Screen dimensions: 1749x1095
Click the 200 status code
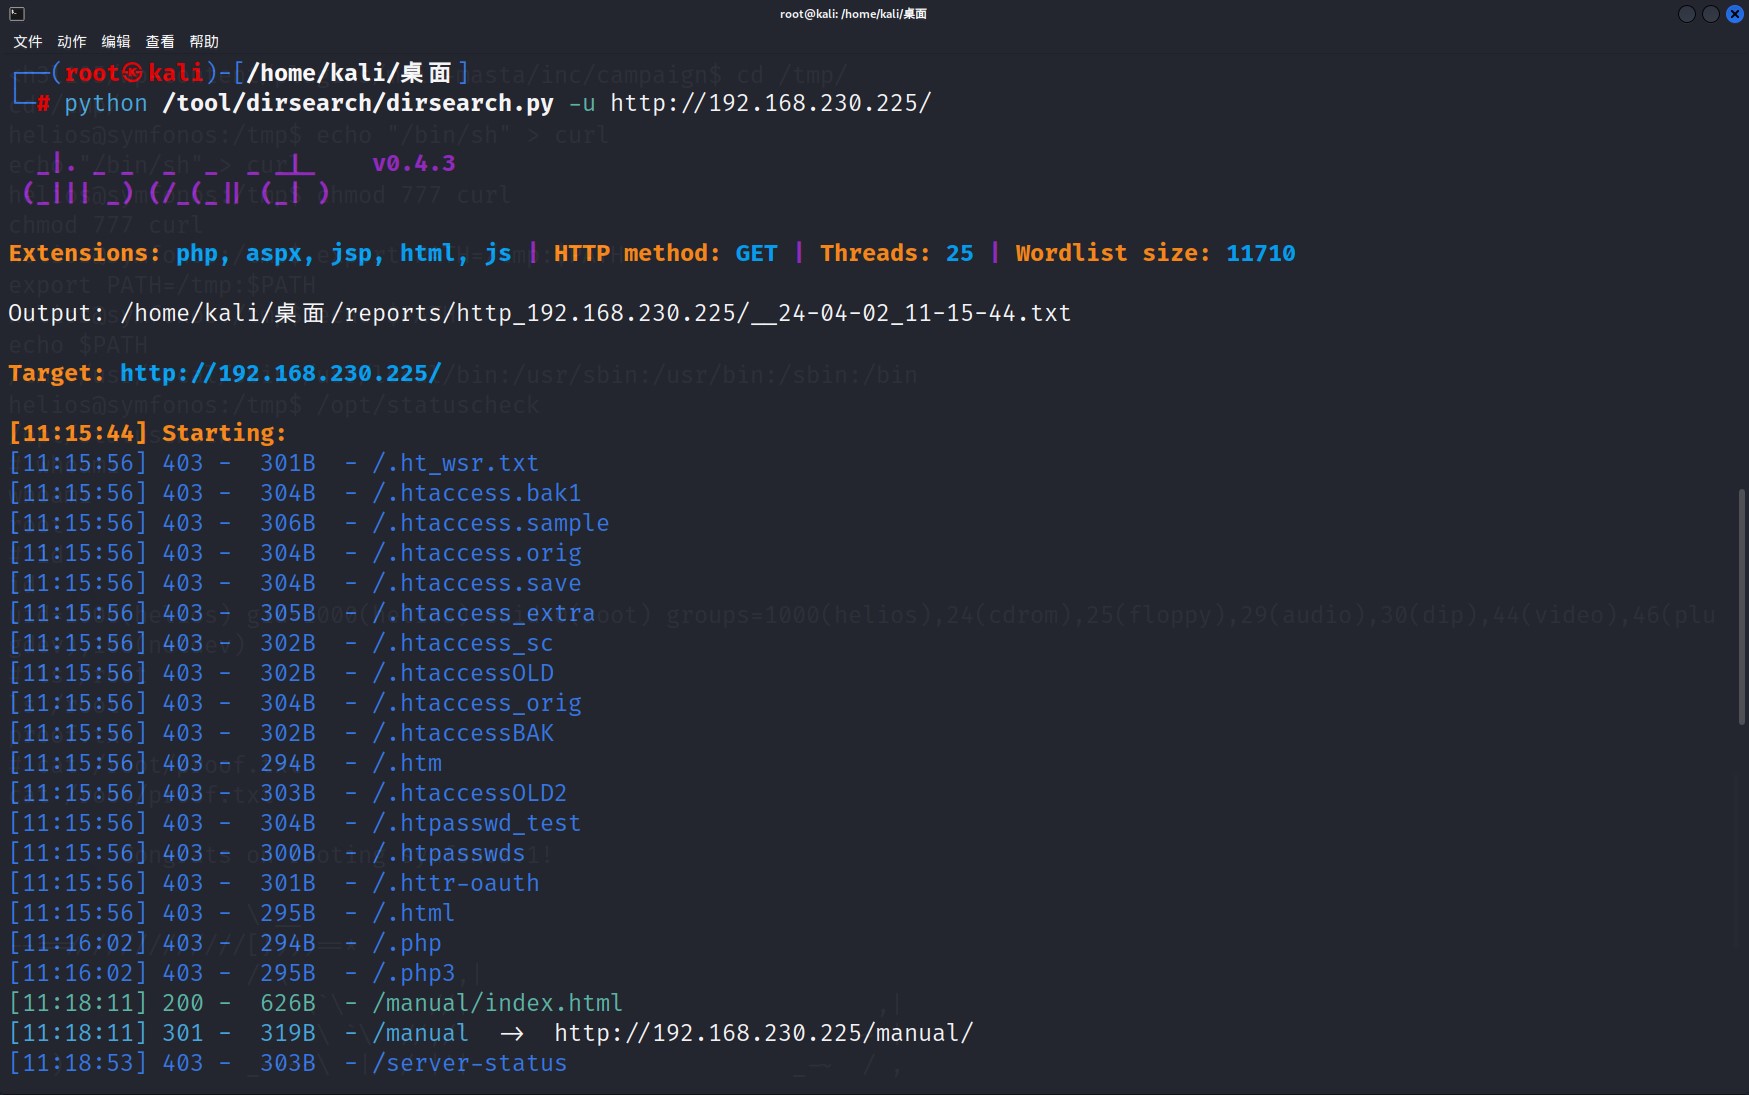(x=182, y=1003)
